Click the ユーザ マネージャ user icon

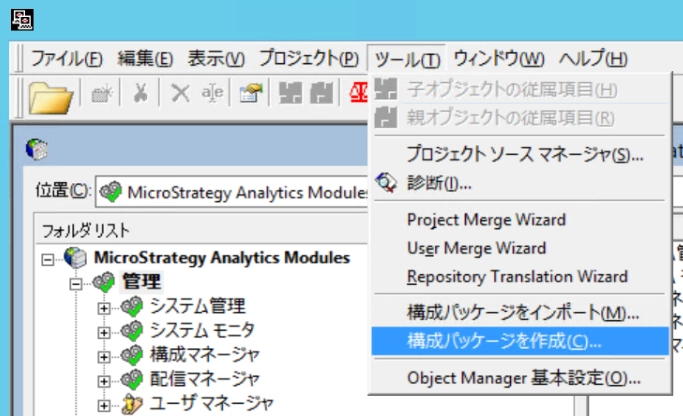click(132, 404)
